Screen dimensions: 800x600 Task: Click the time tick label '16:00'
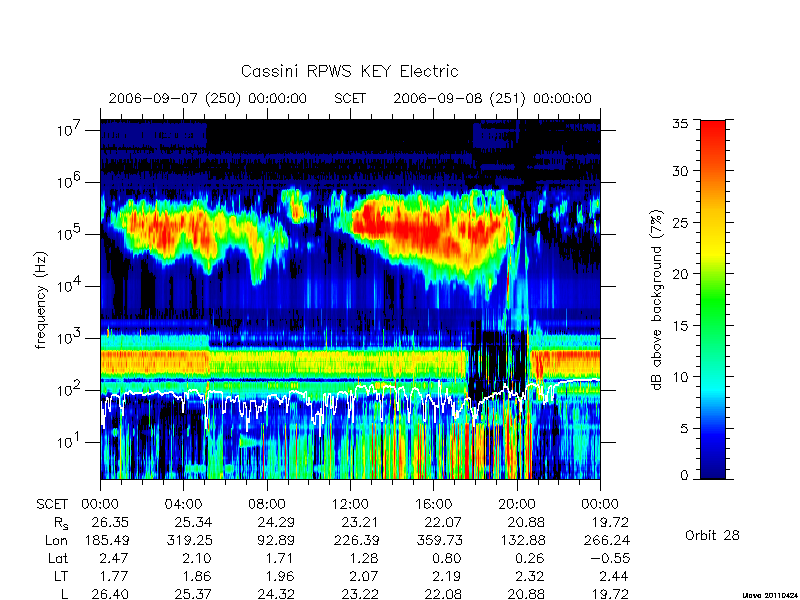(x=433, y=505)
